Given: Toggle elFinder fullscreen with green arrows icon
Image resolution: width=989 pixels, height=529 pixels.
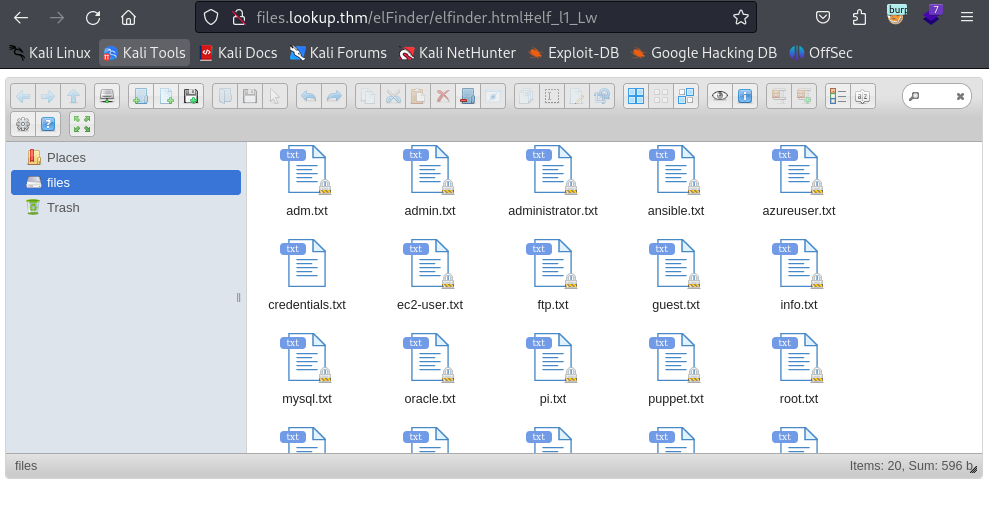Looking at the screenshot, I should (x=82, y=124).
